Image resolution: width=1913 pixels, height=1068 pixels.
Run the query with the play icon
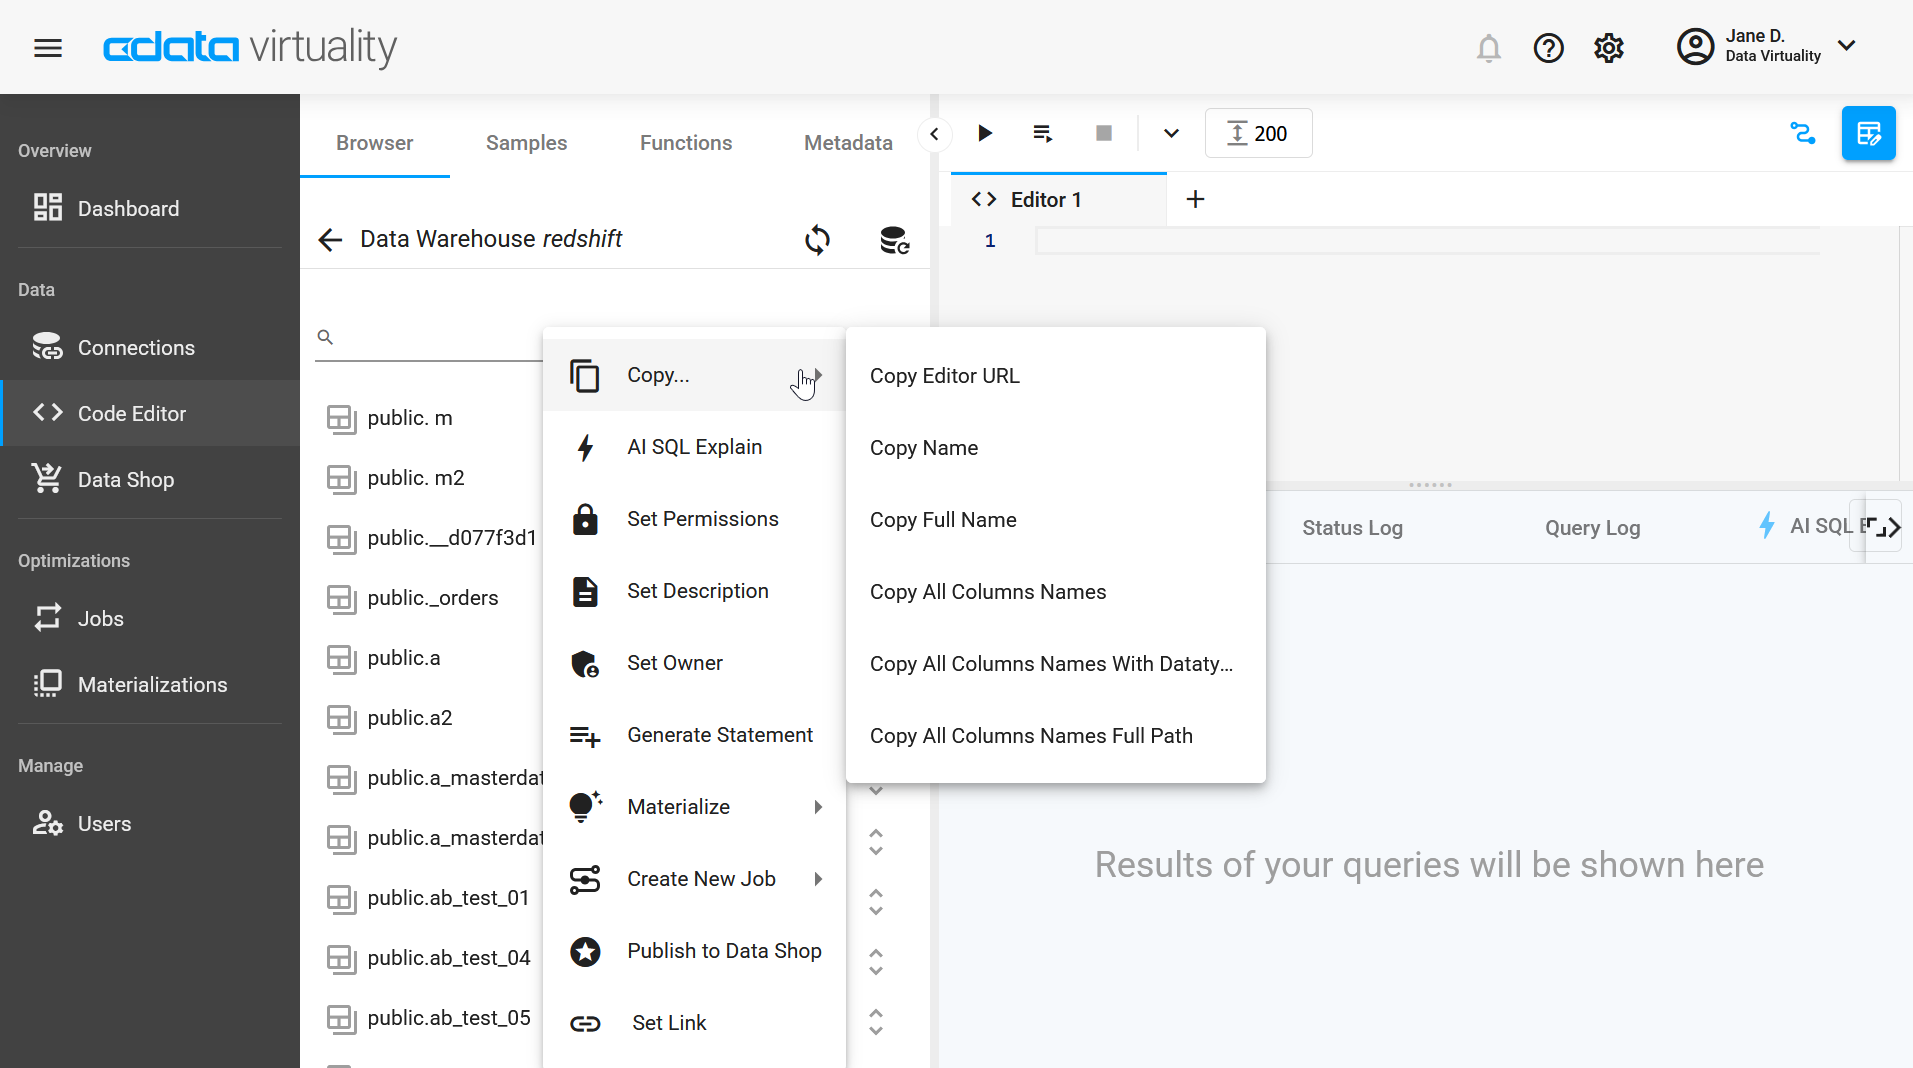[985, 133]
